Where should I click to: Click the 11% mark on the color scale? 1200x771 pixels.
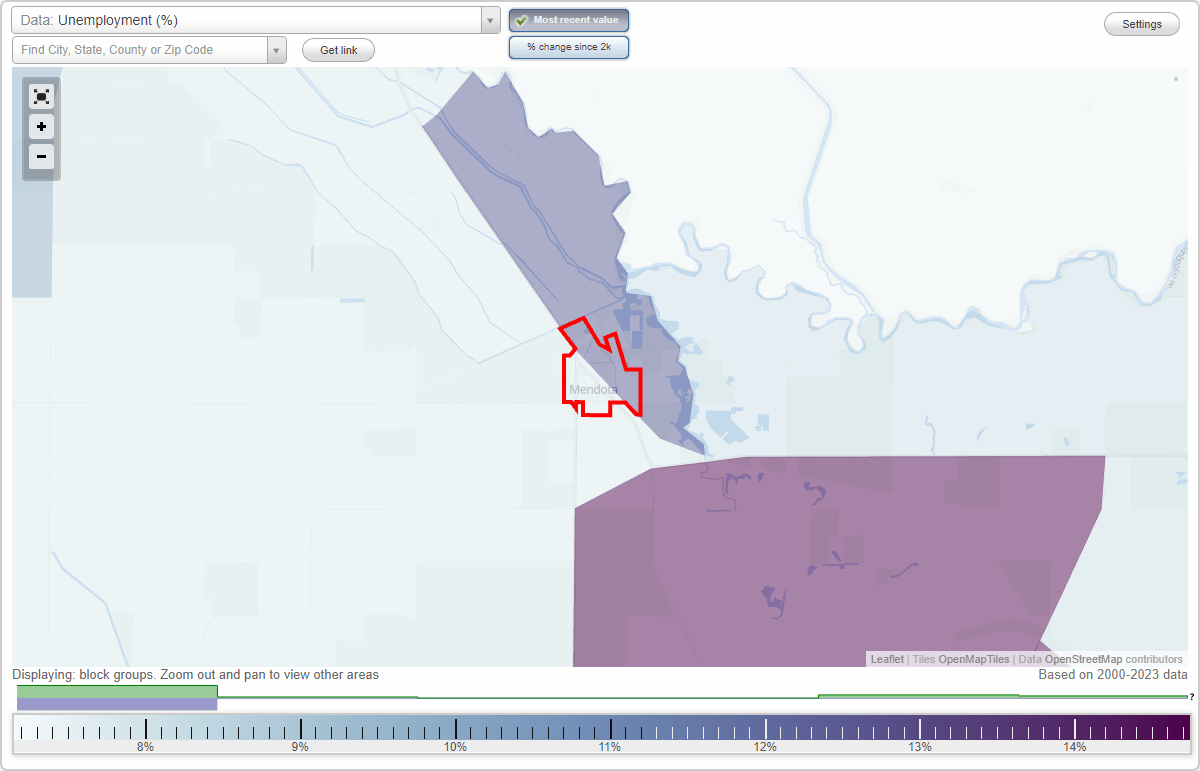[610, 731]
